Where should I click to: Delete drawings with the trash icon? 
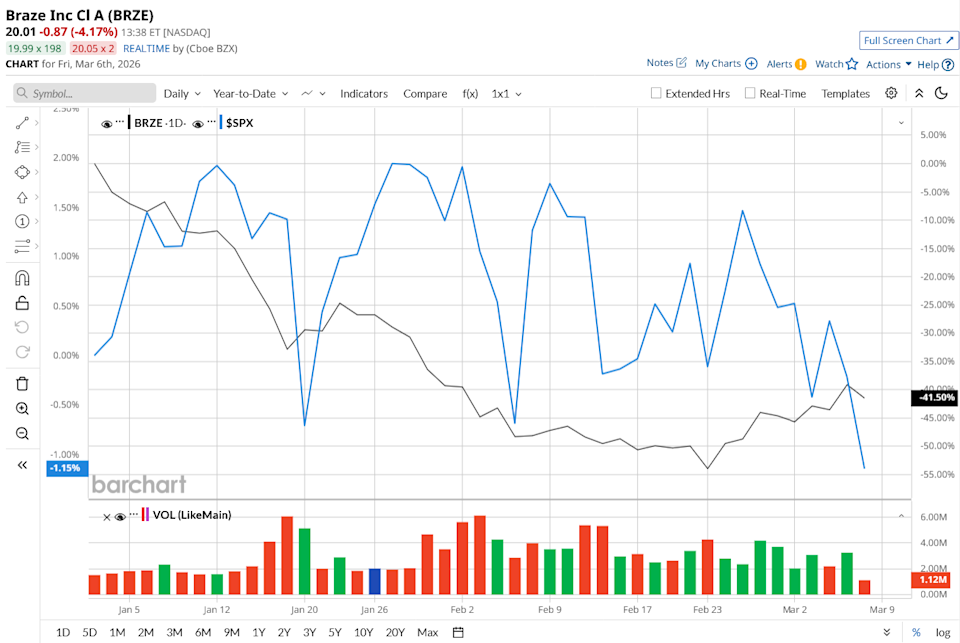point(22,384)
